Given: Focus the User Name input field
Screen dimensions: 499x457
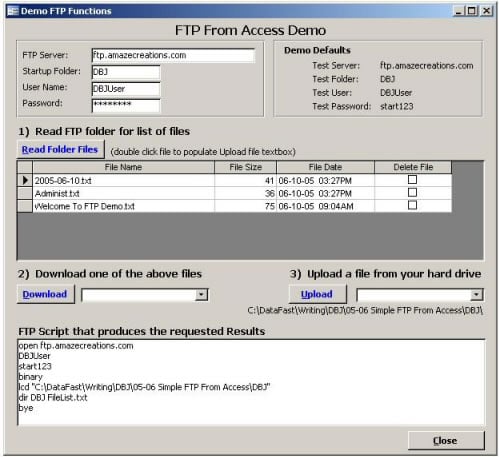Looking at the screenshot, I should (126, 89).
